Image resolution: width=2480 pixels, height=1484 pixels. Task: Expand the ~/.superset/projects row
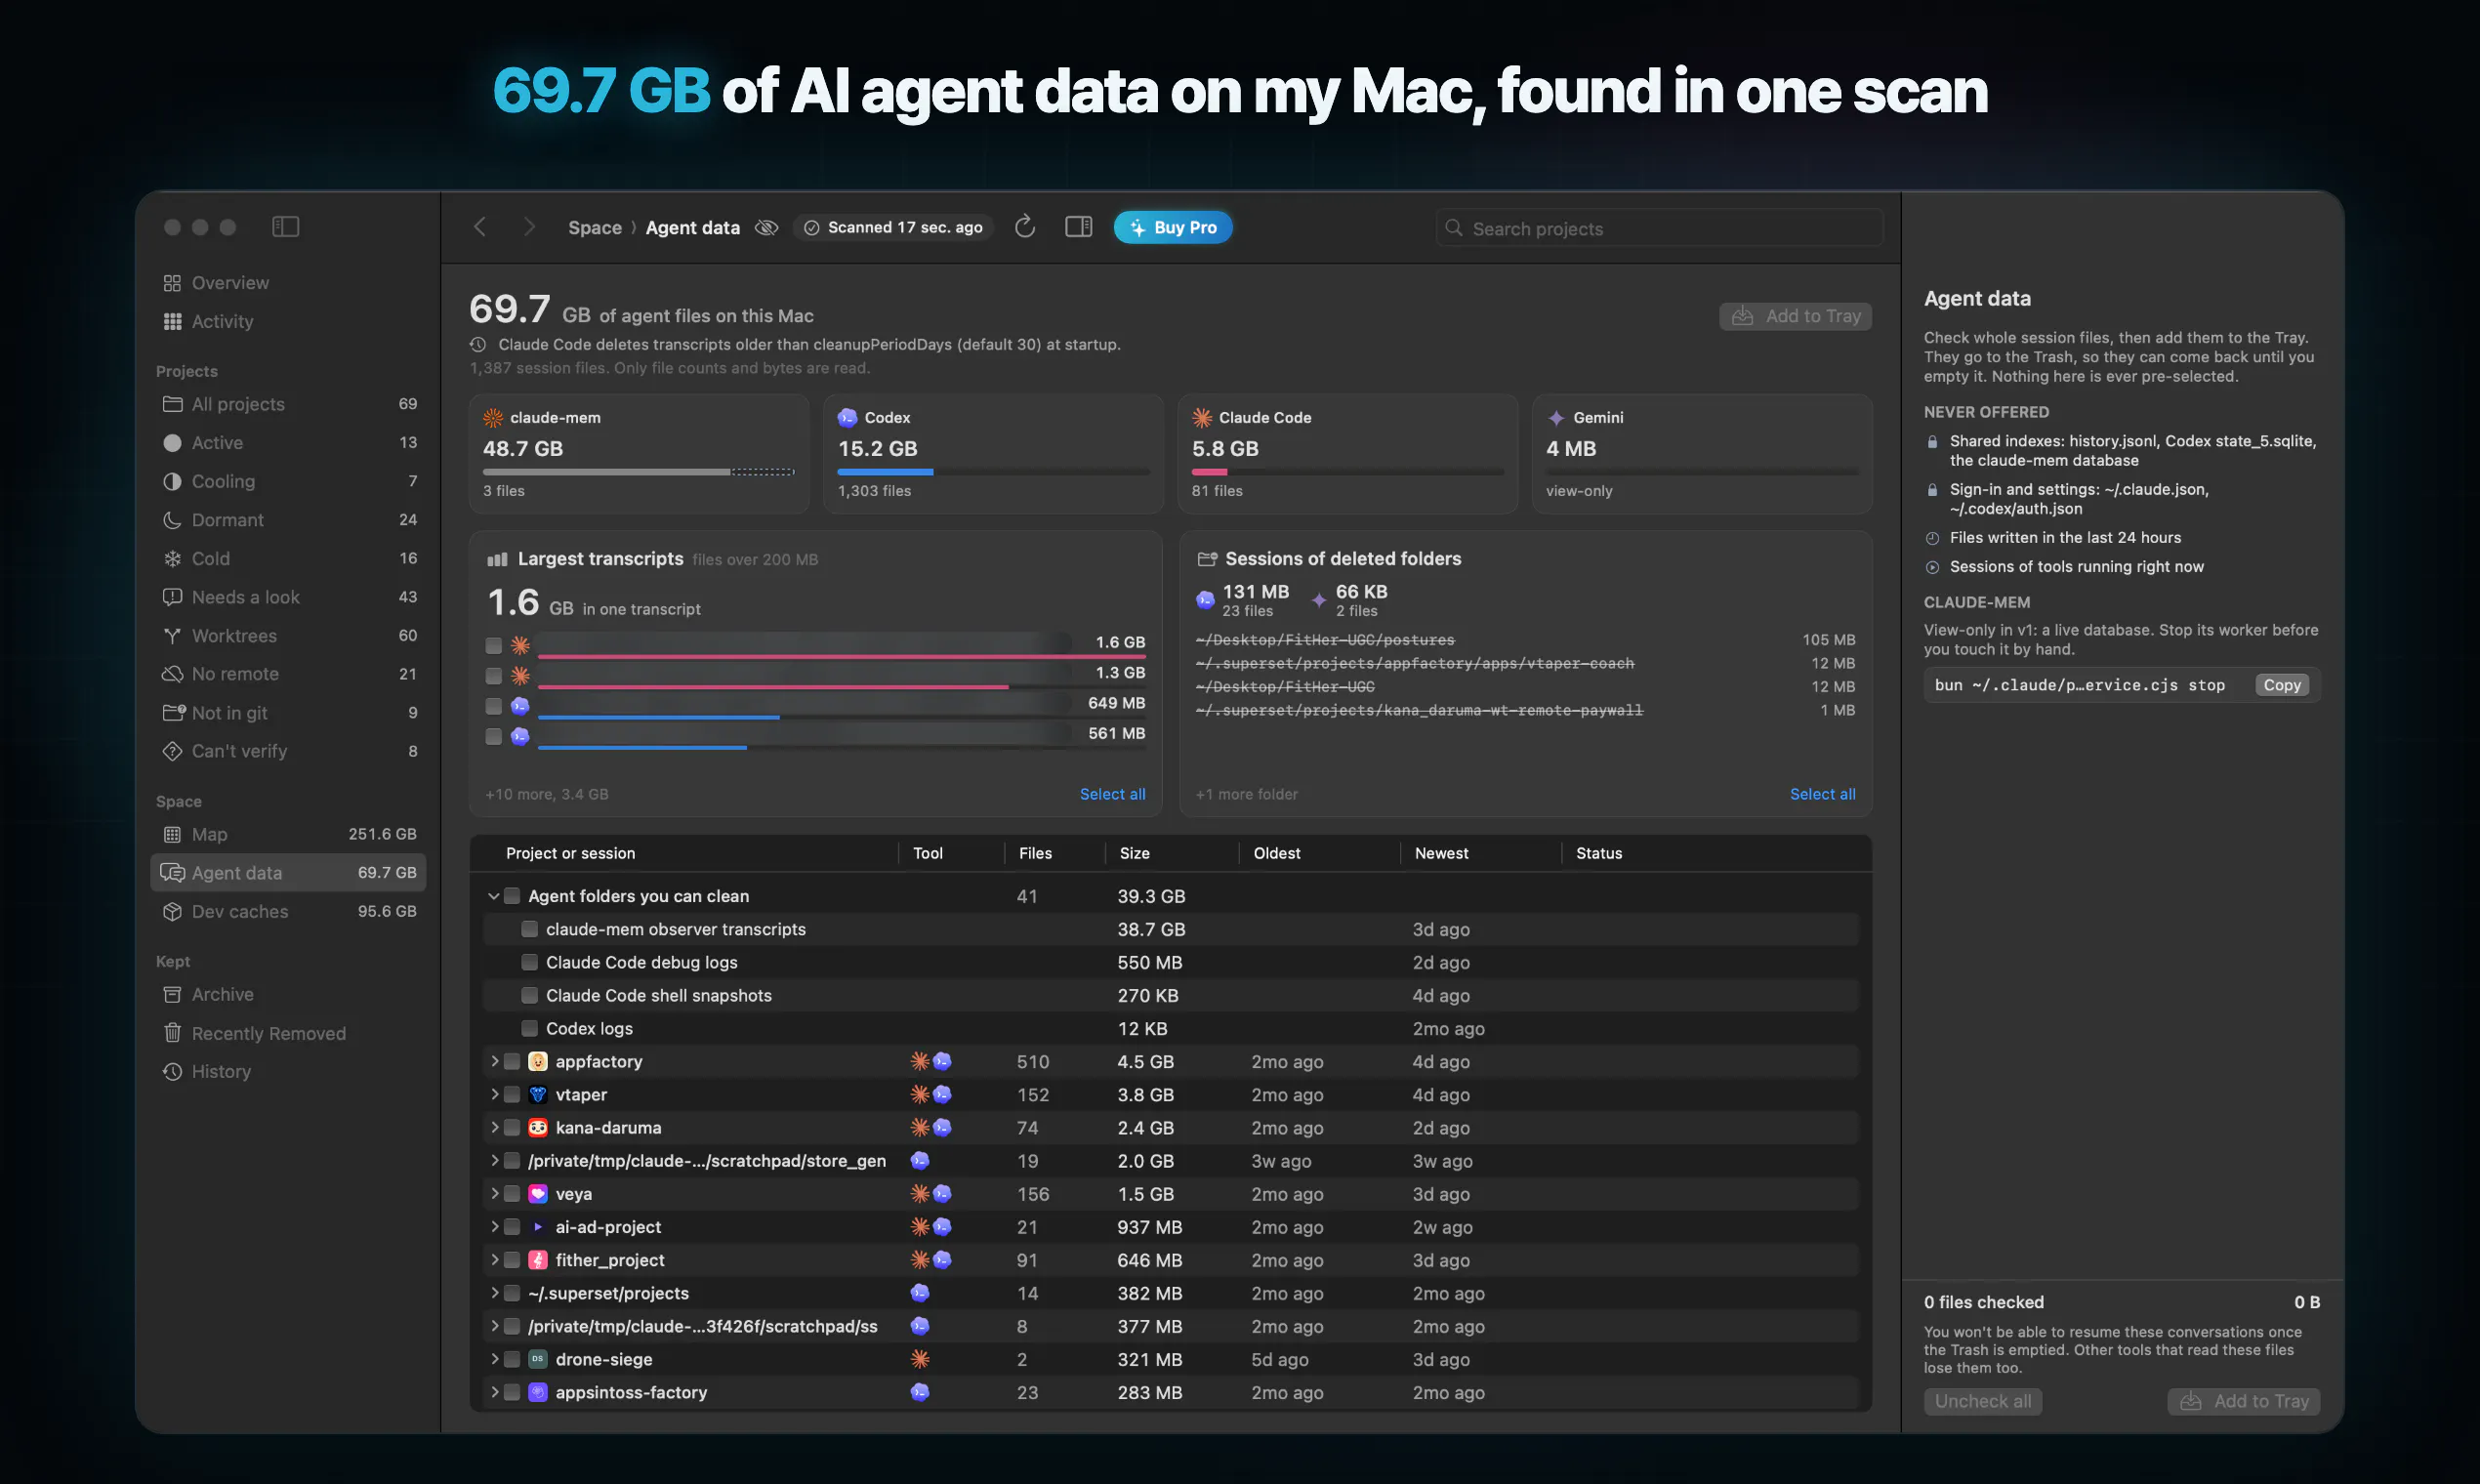[493, 1292]
